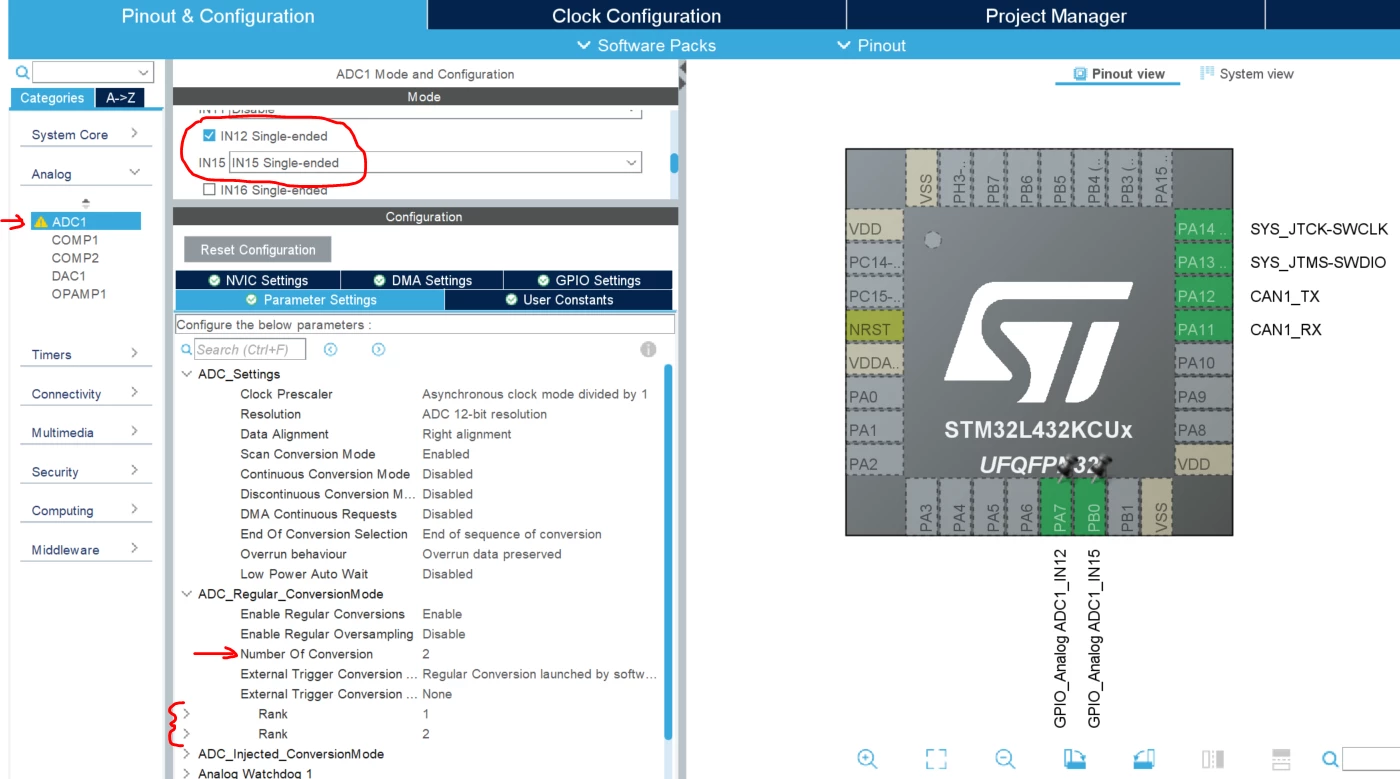Open the GPIO Settings tab
This screenshot has width=1400, height=779.
pyautogui.click(x=588, y=280)
